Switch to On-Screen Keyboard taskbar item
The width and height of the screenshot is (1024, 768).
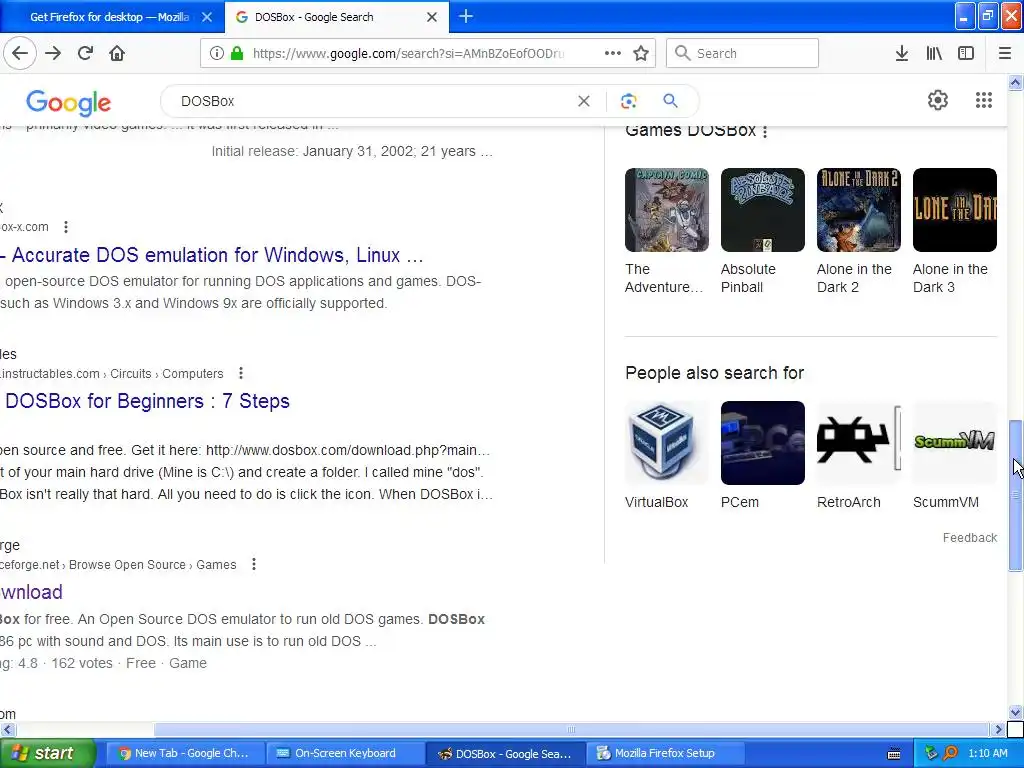point(345,754)
